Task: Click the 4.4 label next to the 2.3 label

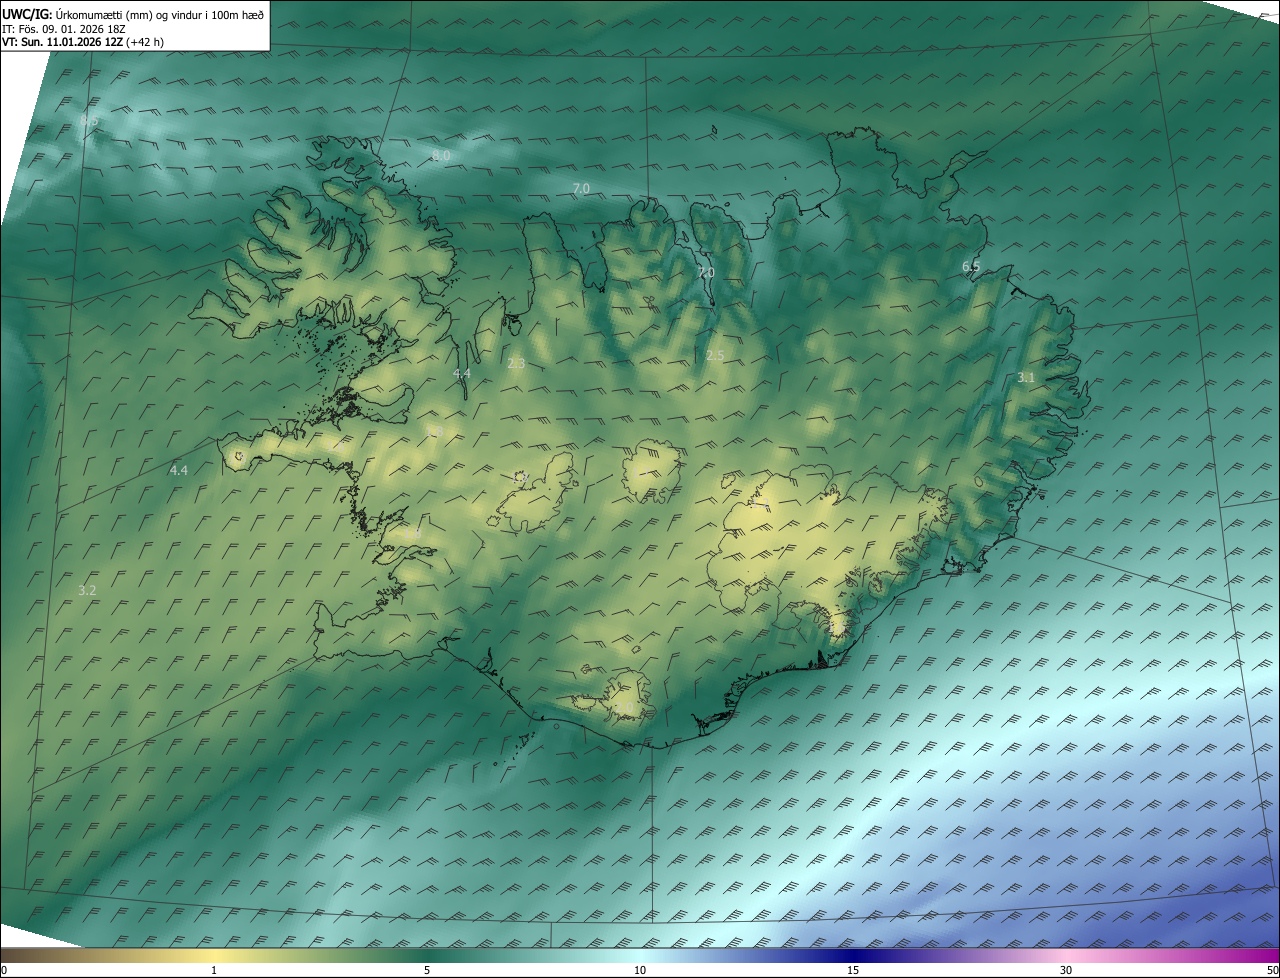Action: (x=461, y=373)
